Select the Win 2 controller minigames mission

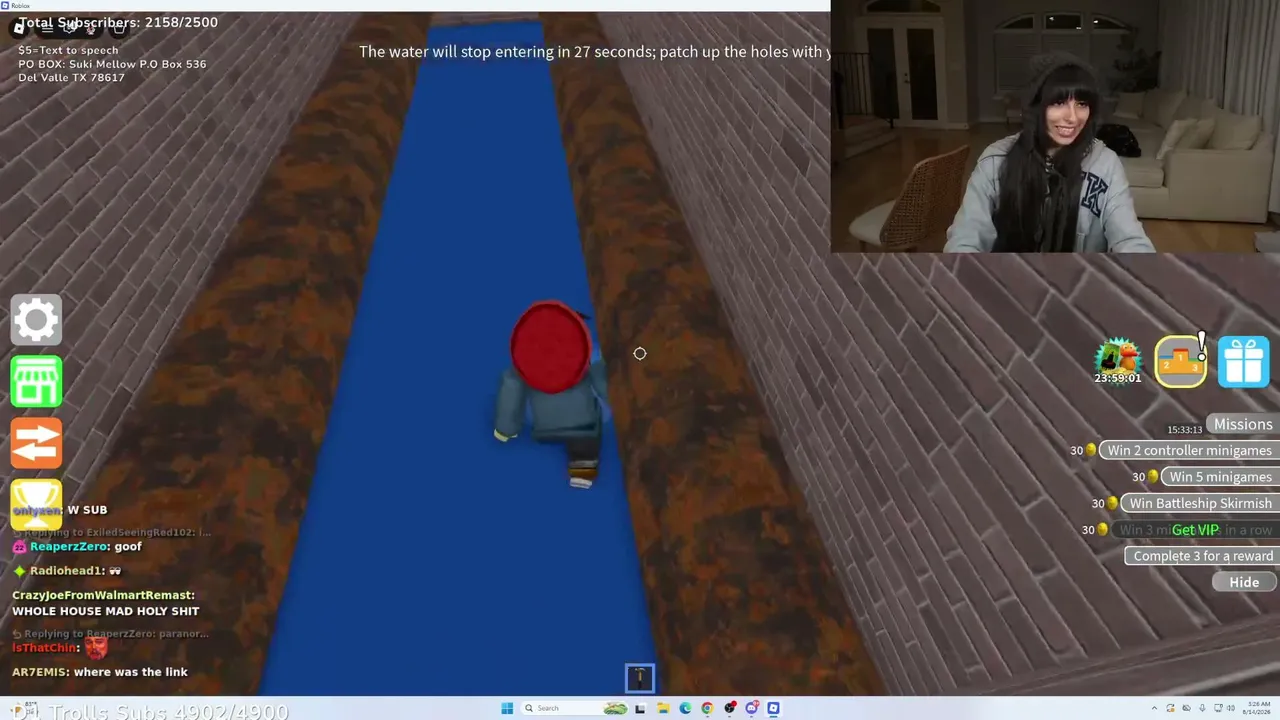[x=1189, y=450]
